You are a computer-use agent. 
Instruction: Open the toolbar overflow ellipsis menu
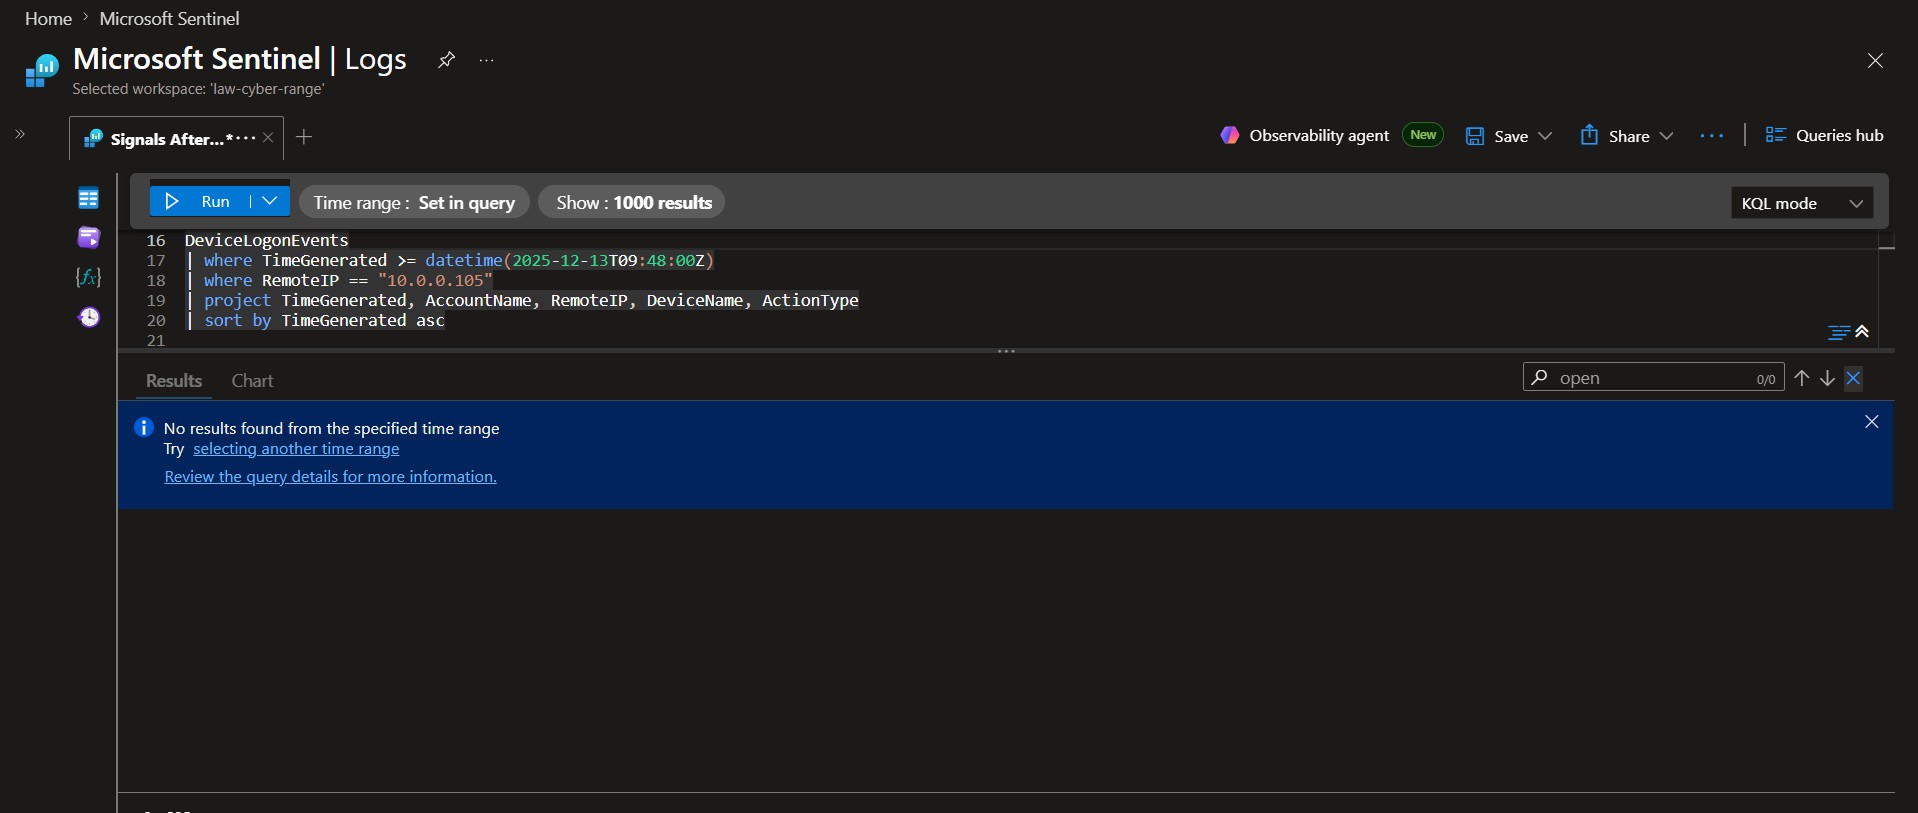1711,136
